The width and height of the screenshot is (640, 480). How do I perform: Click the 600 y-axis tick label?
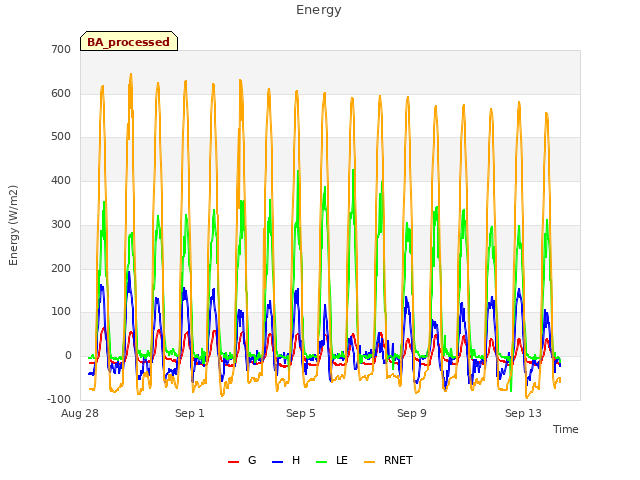coord(61,93)
